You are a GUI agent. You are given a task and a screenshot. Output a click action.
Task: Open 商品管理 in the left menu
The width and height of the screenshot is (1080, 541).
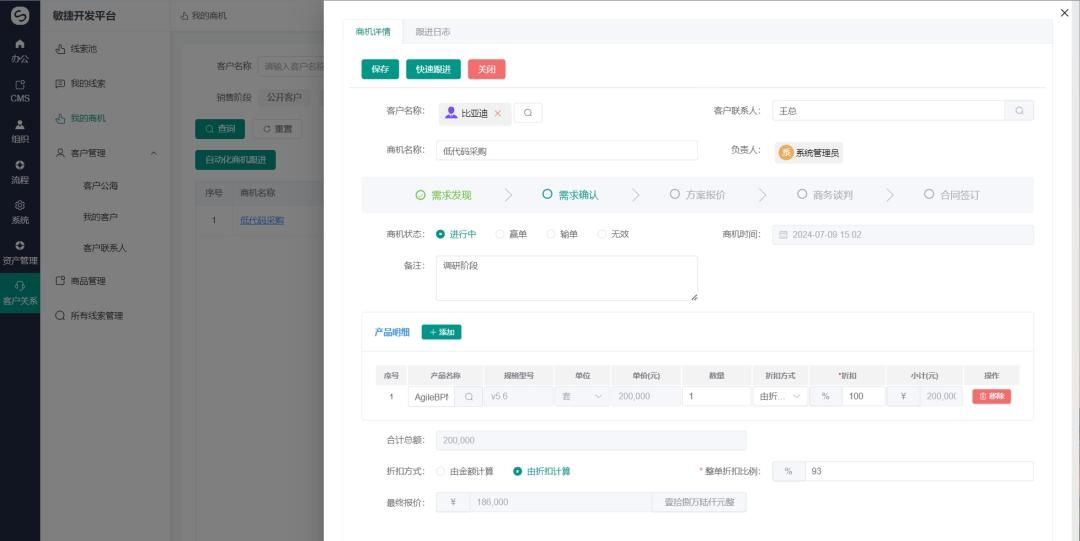(87, 281)
